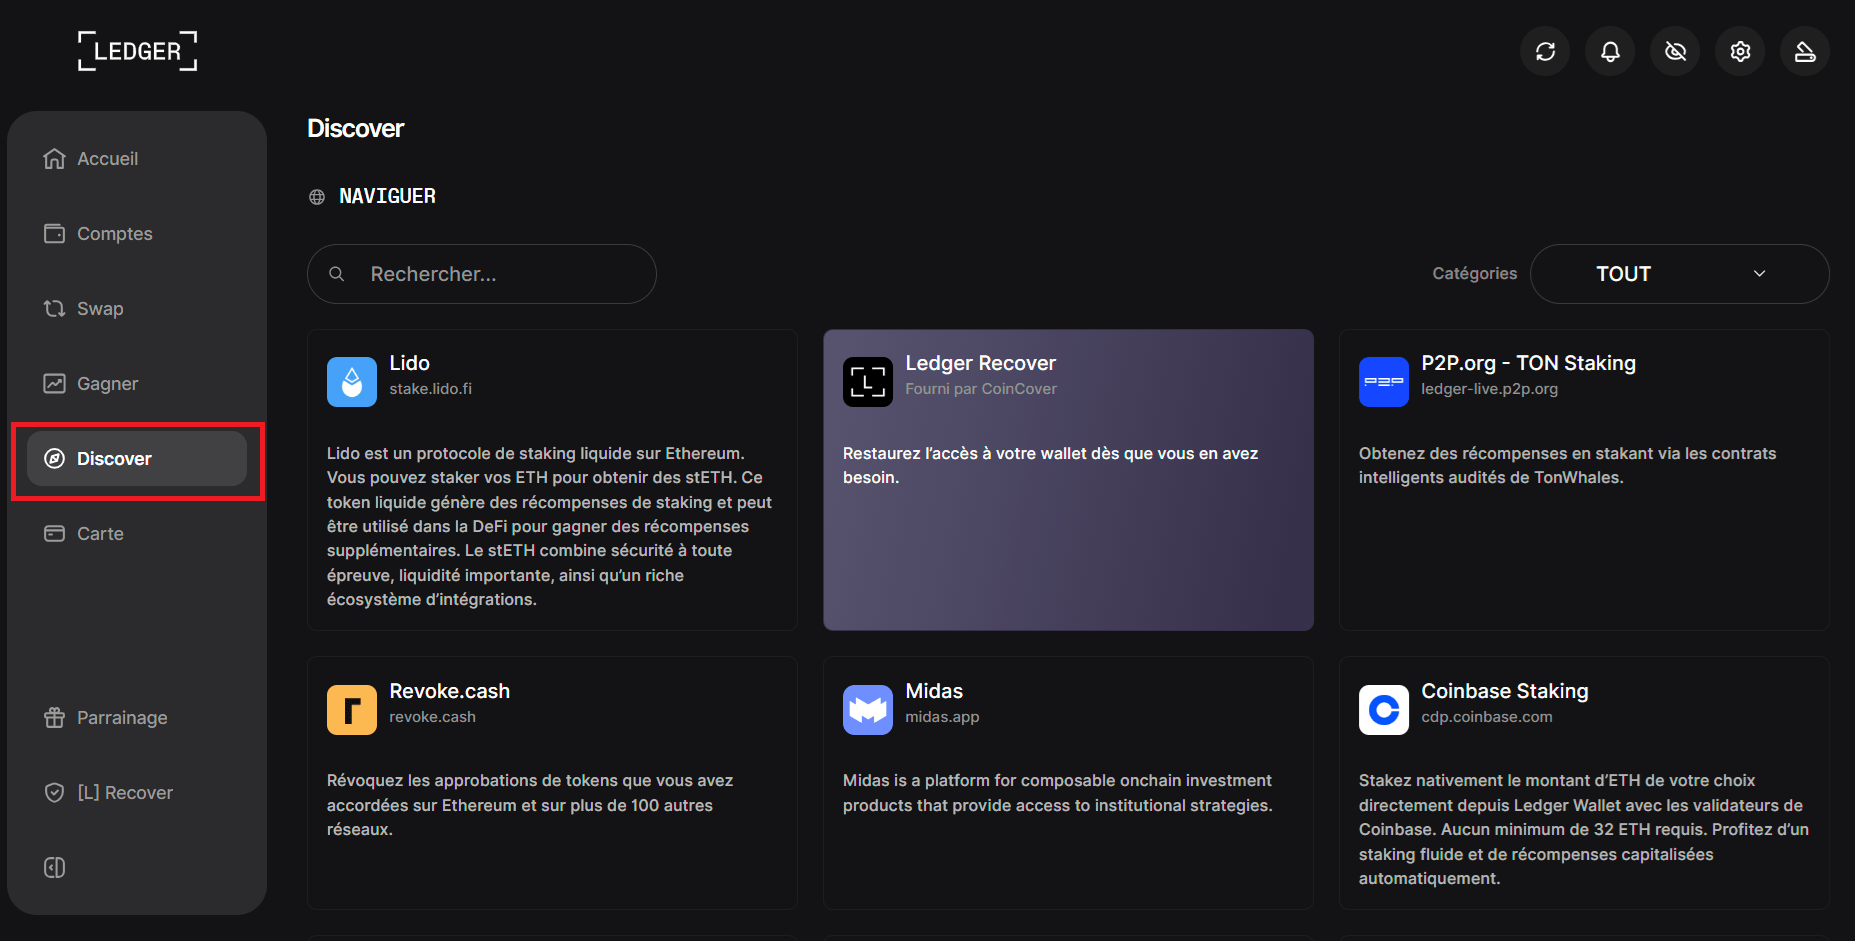This screenshot has width=1855, height=941.
Task: Click the Carte card icon
Action: coord(54,534)
